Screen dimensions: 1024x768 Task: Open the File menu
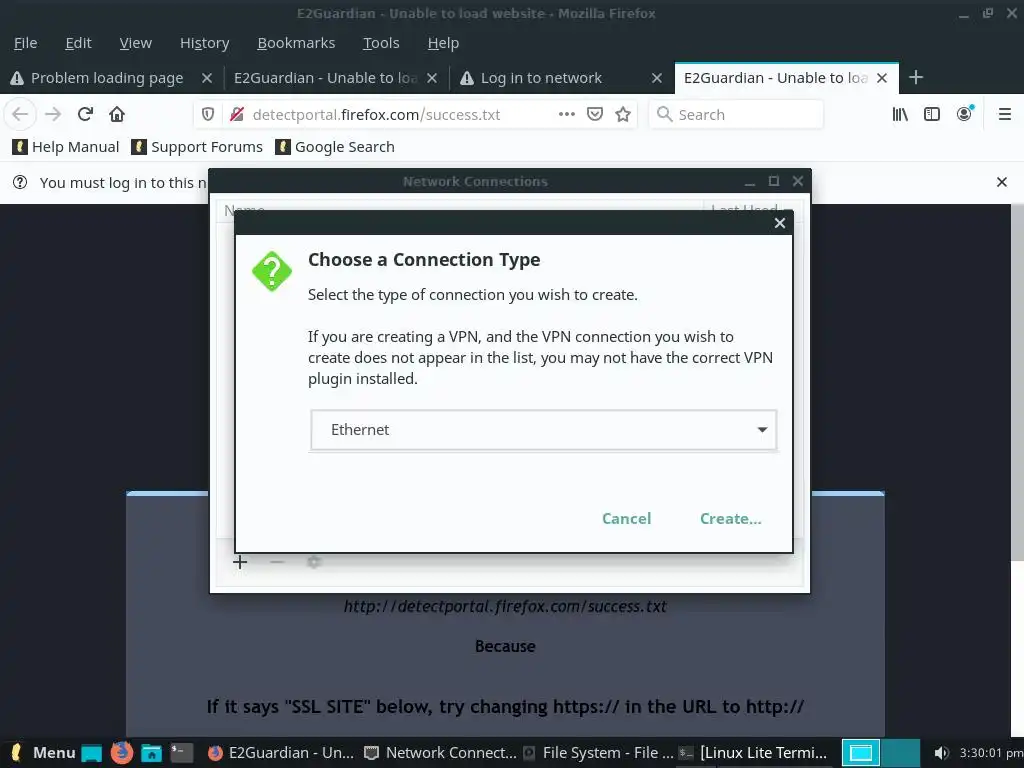tap(25, 43)
